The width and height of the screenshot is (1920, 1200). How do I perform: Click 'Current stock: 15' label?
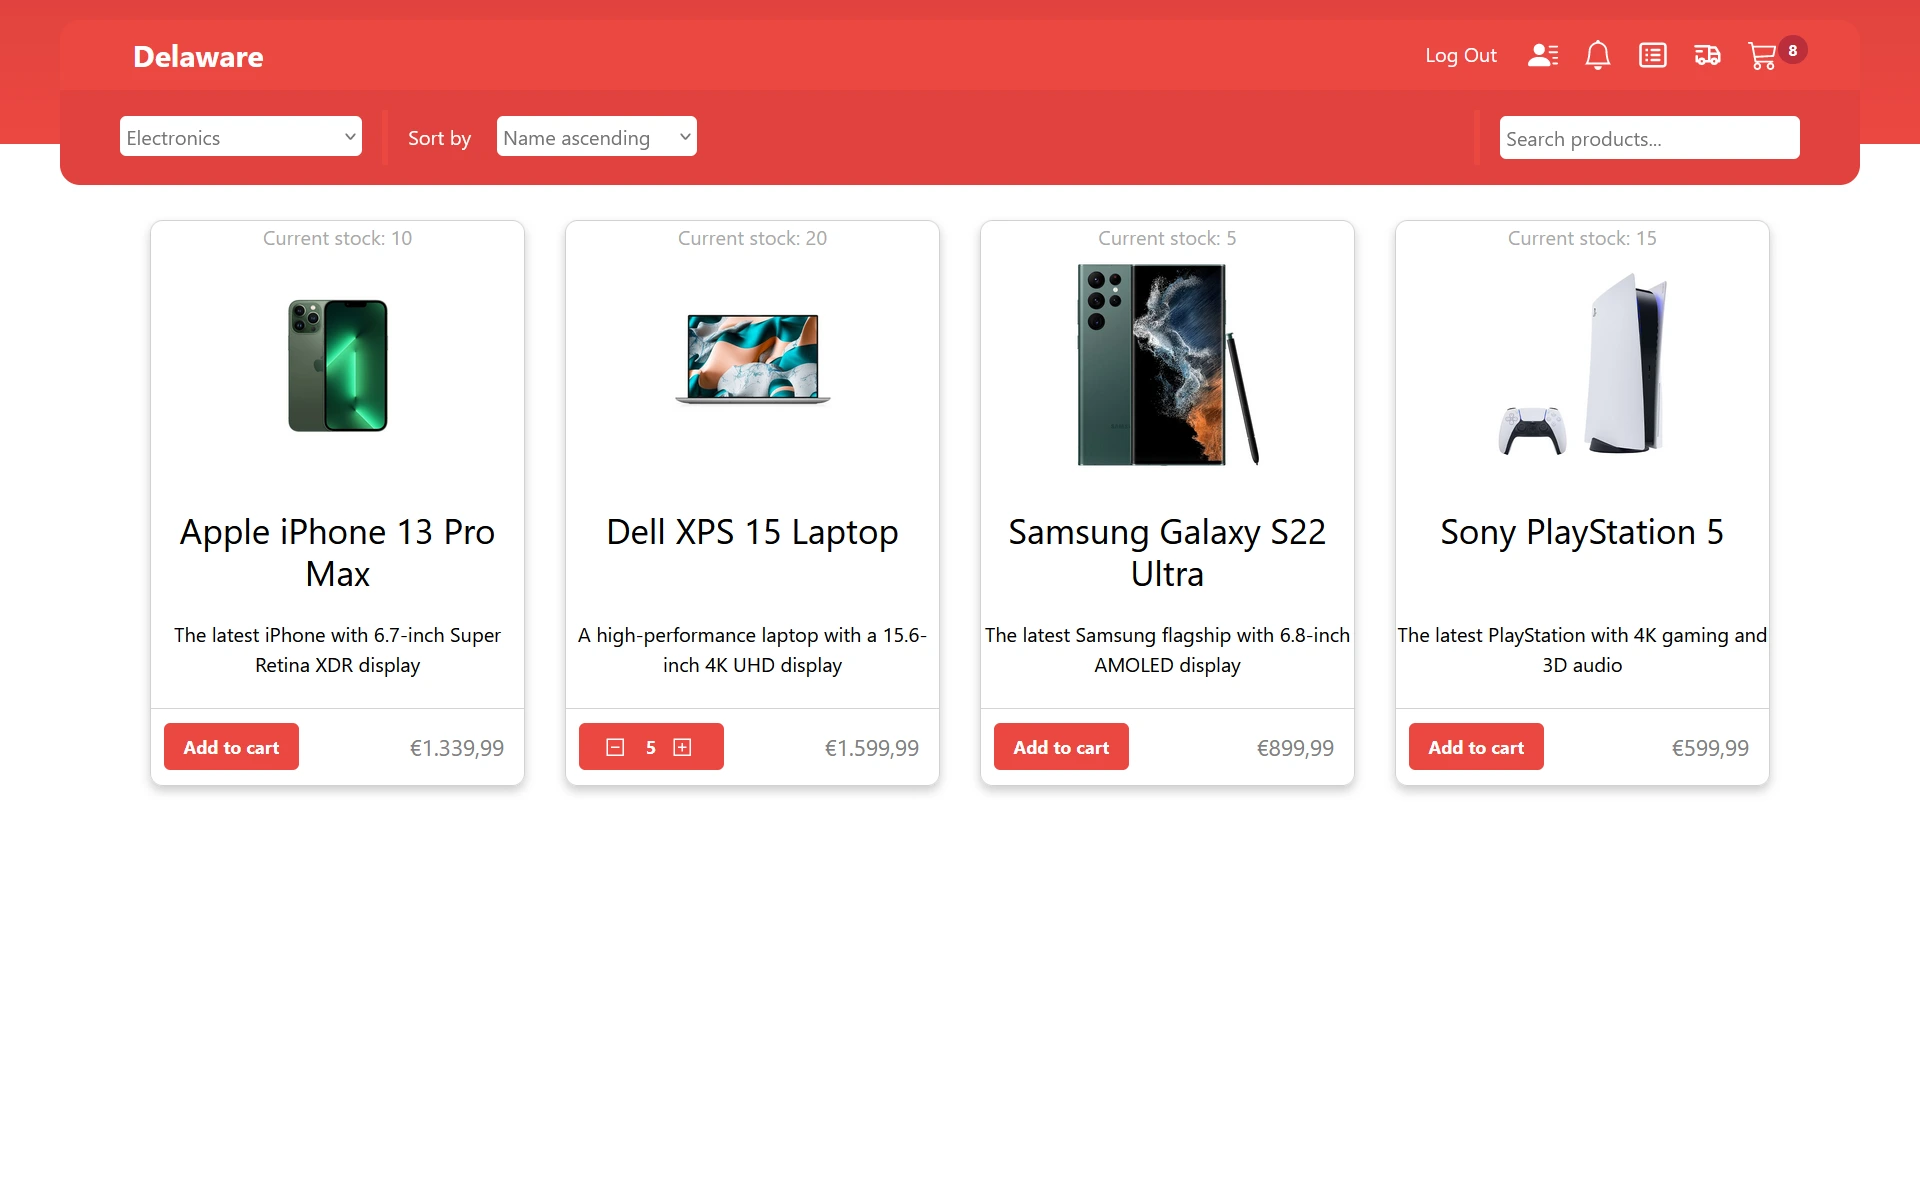[1582, 238]
